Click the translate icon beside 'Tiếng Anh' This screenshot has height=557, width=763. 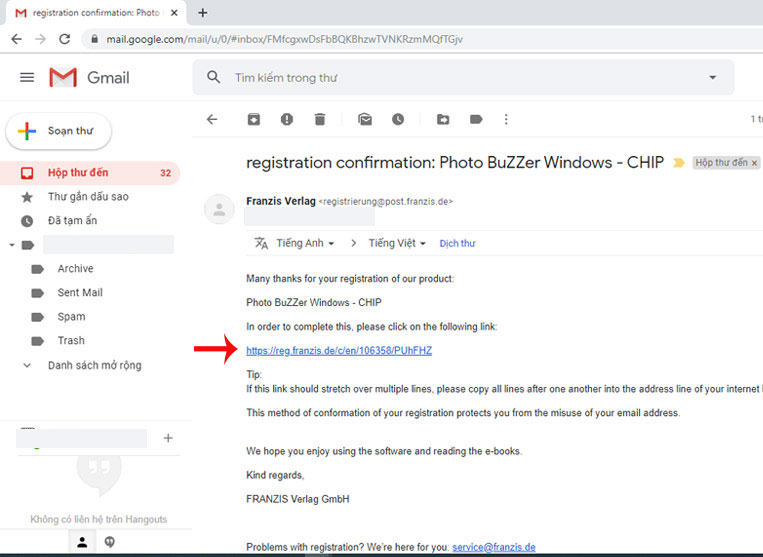(x=261, y=243)
